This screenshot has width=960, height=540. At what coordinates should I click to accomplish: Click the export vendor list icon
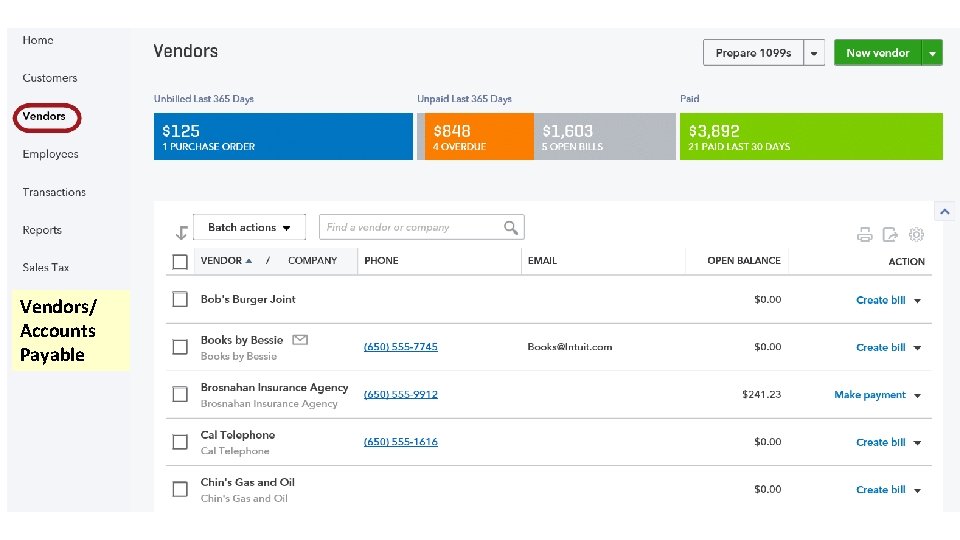(x=890, y=235)
